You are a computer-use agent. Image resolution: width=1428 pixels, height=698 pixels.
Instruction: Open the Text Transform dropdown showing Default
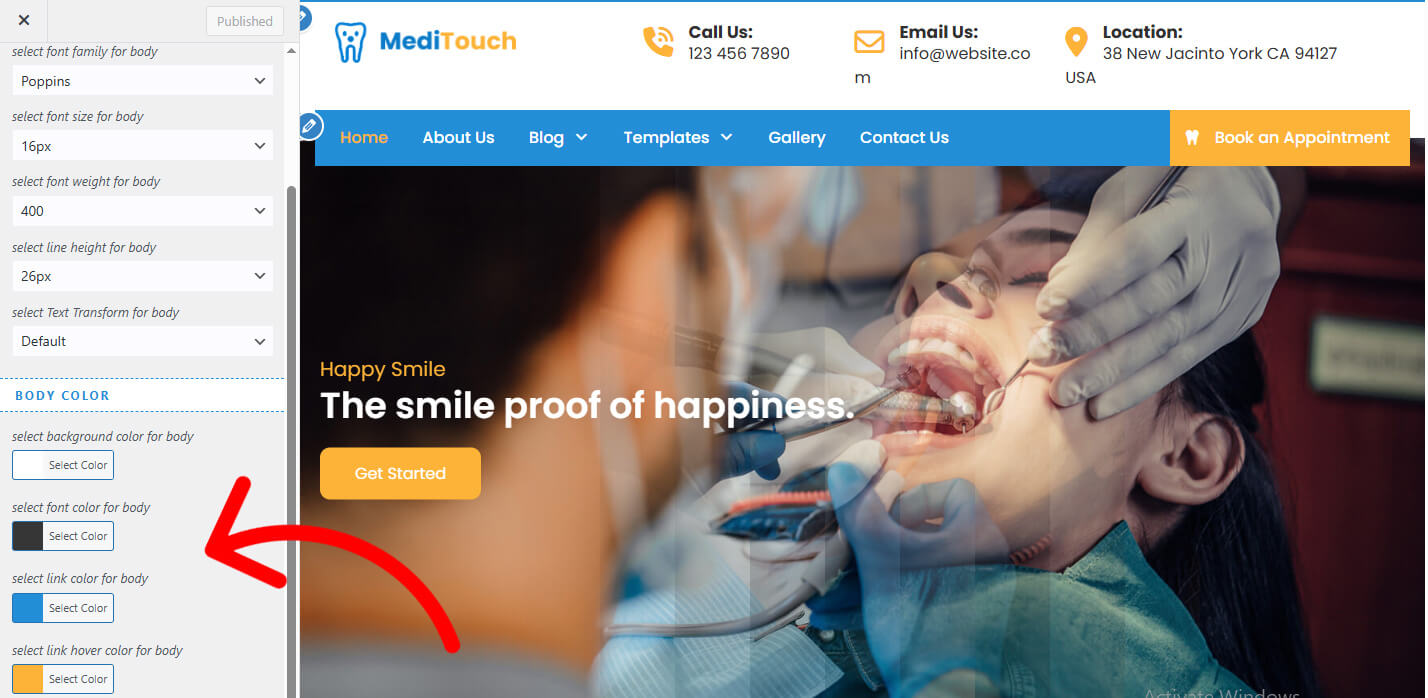[143, 341]
